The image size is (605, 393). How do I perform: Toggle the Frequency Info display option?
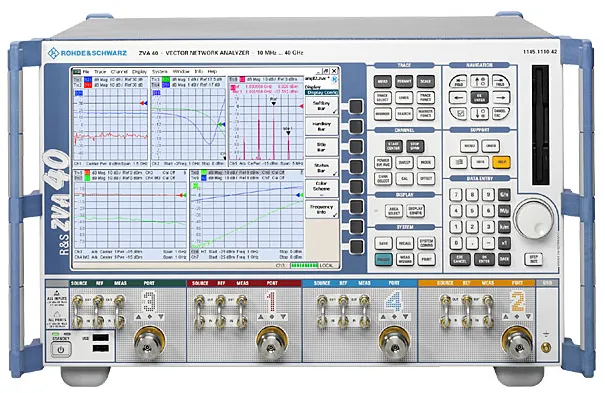(321, 209)
